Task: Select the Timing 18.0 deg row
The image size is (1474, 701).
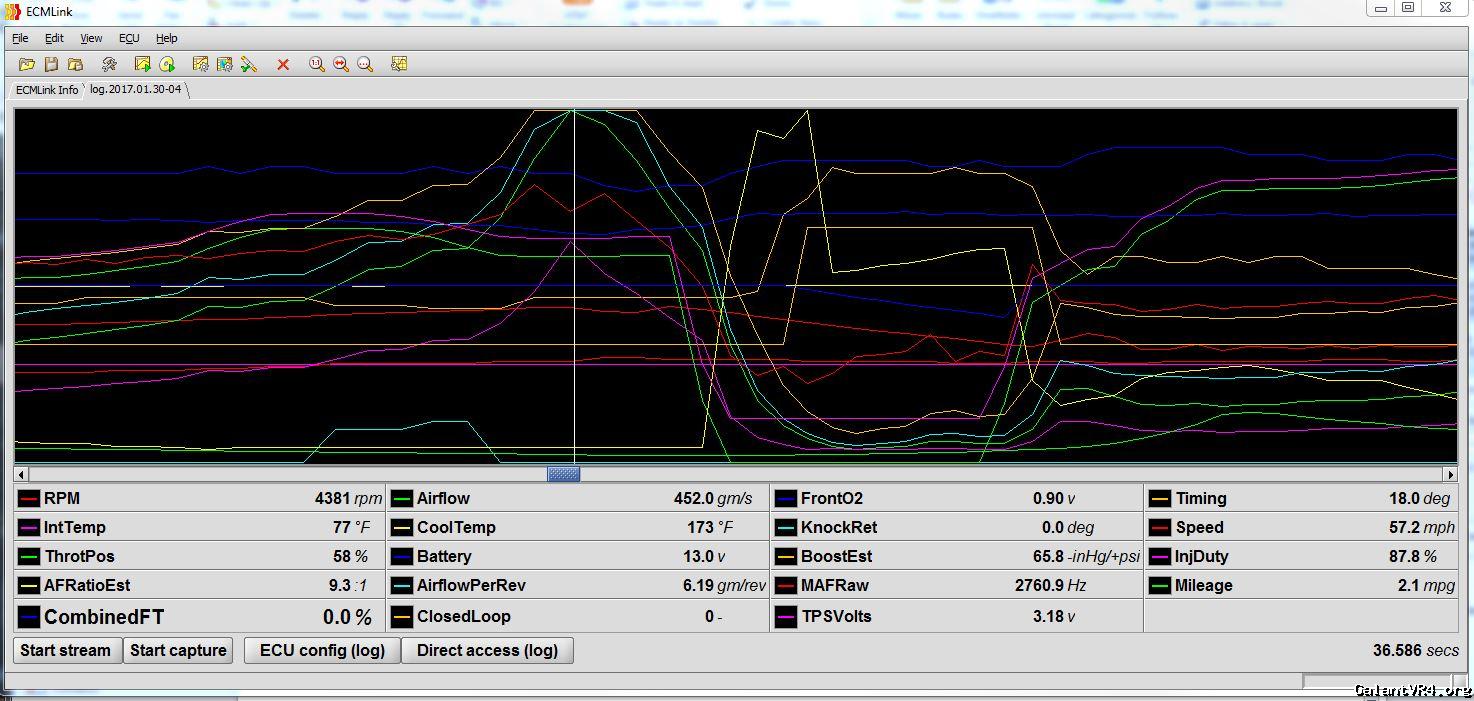Action: (x=1301, y=498)
